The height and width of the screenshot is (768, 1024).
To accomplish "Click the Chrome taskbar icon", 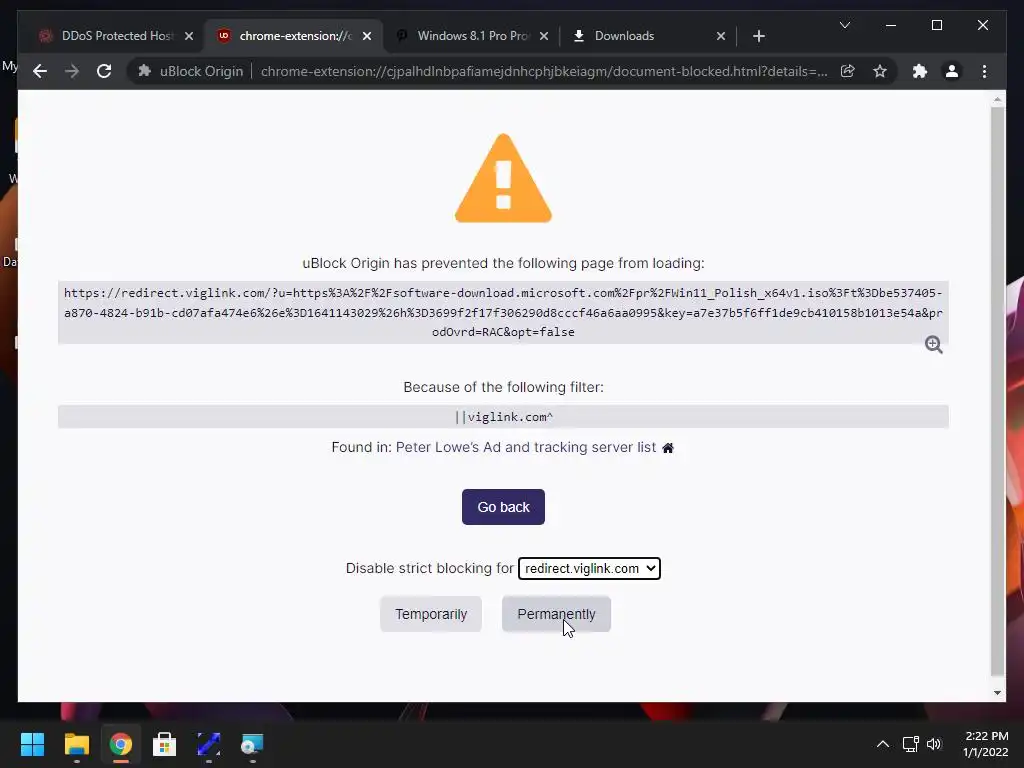I will pos(120,744).
